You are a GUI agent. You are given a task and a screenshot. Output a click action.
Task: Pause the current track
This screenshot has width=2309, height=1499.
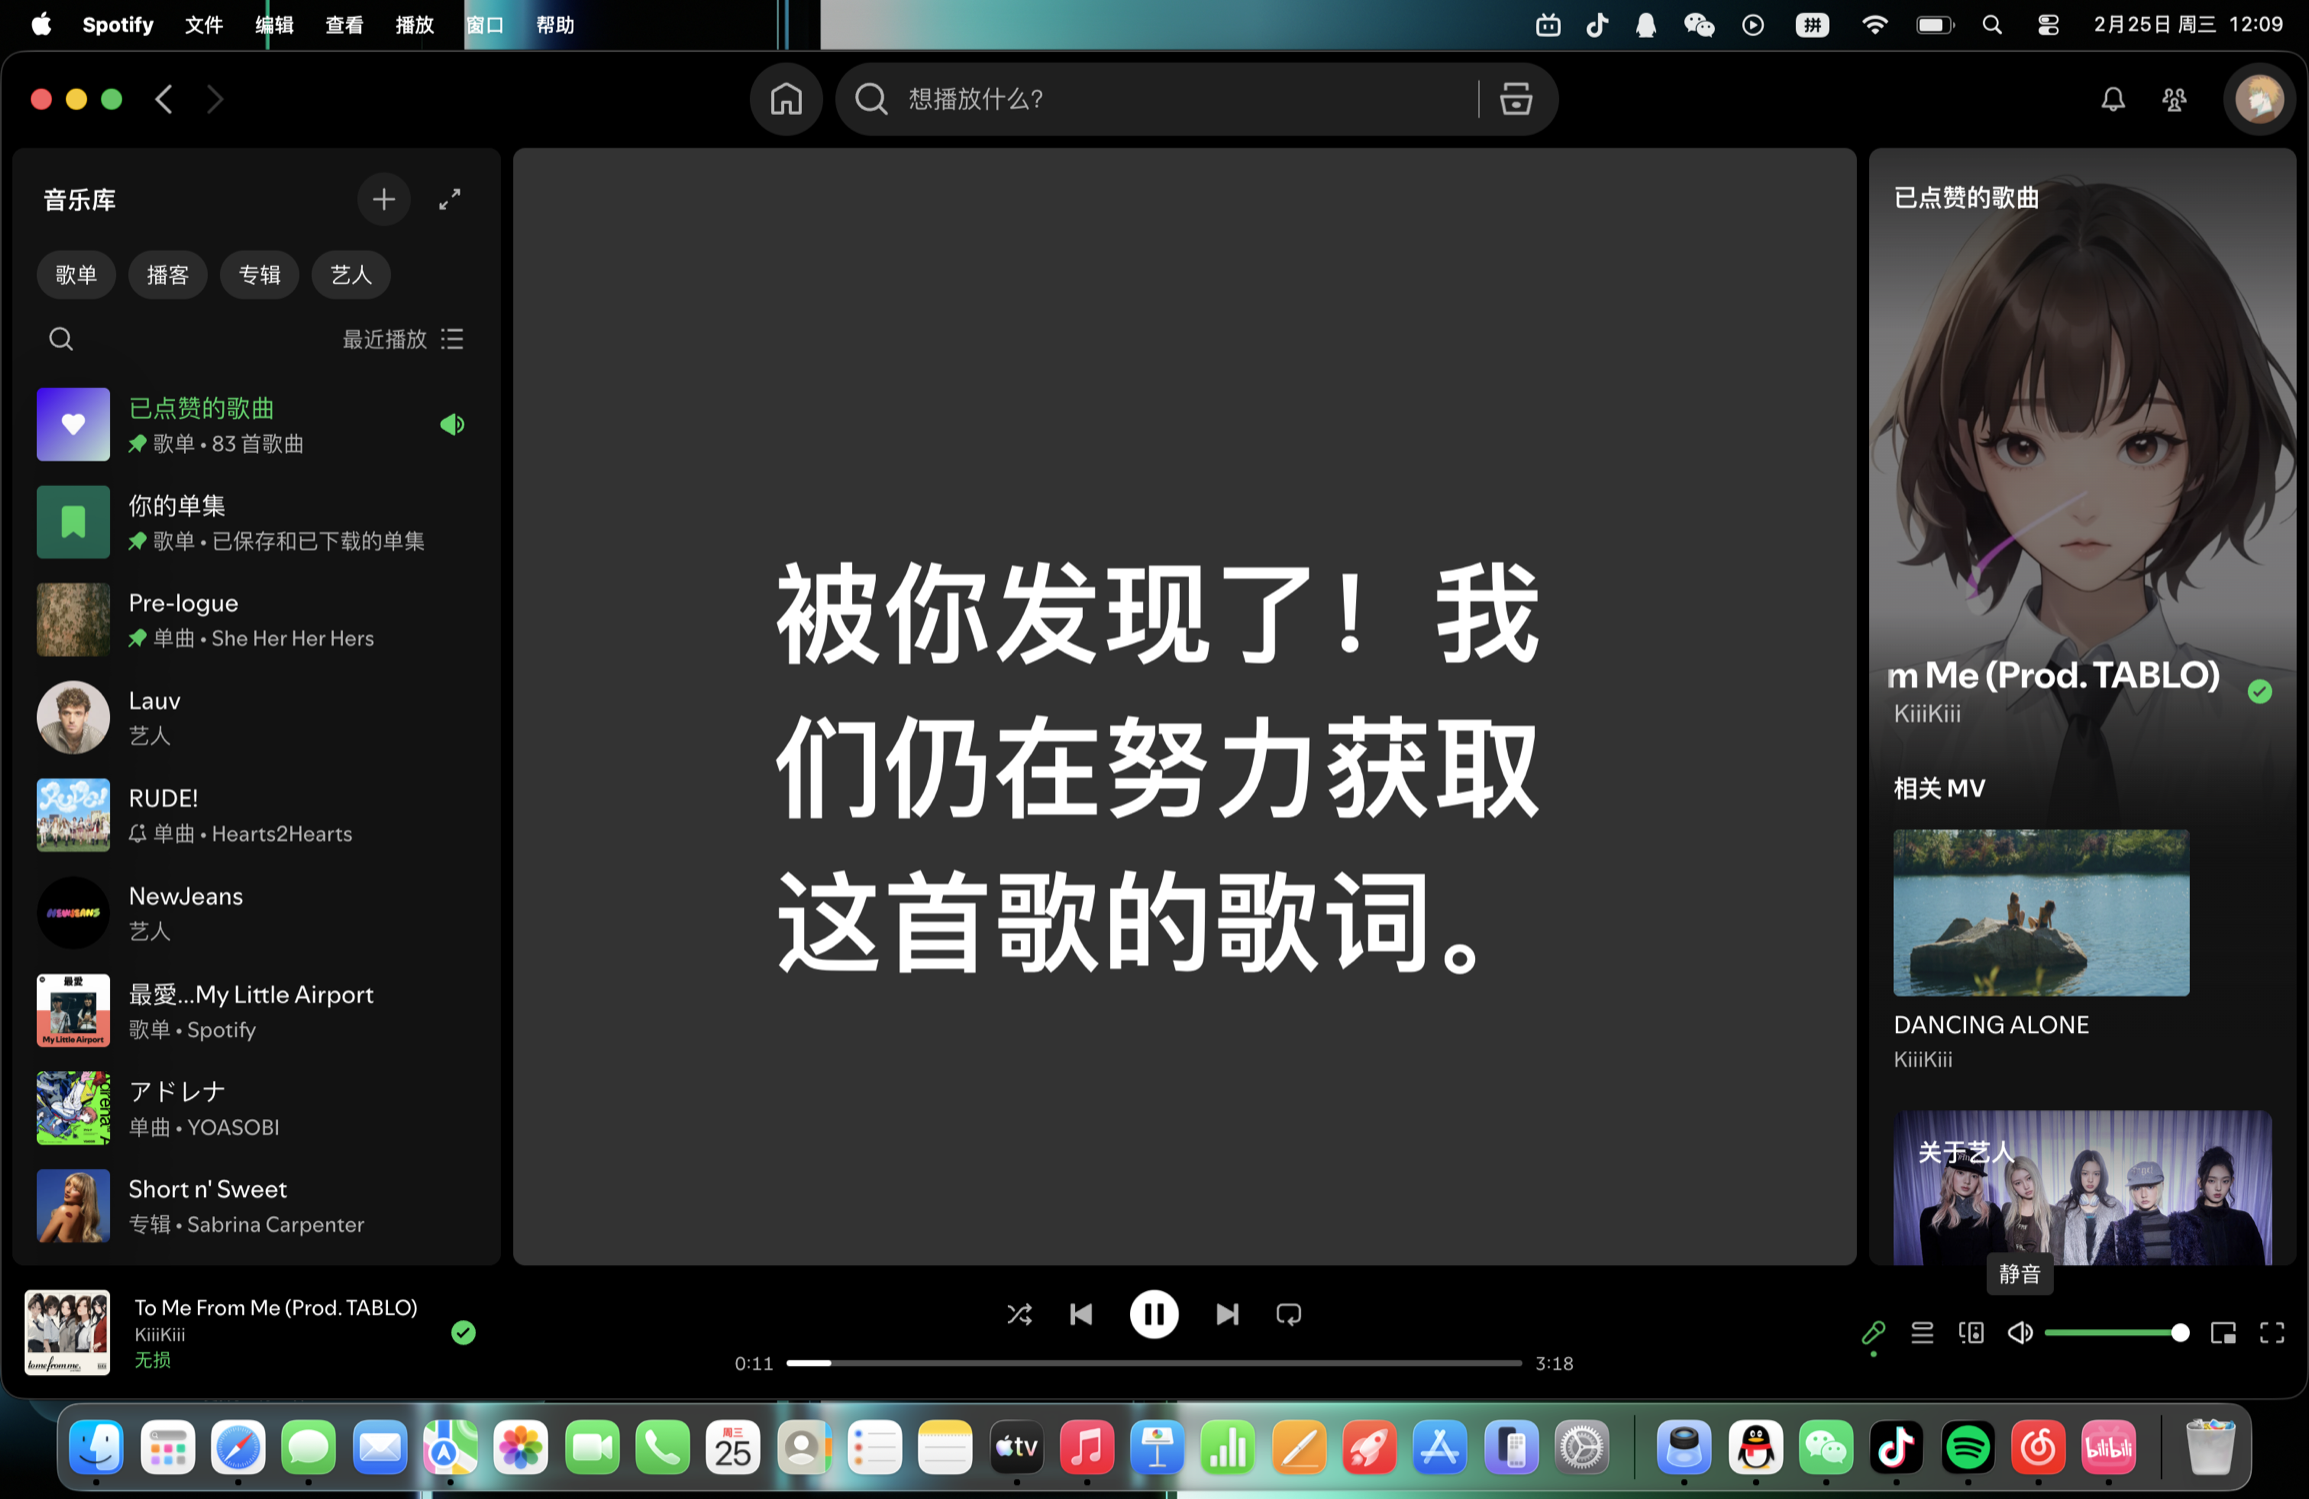[1153, 1314]
